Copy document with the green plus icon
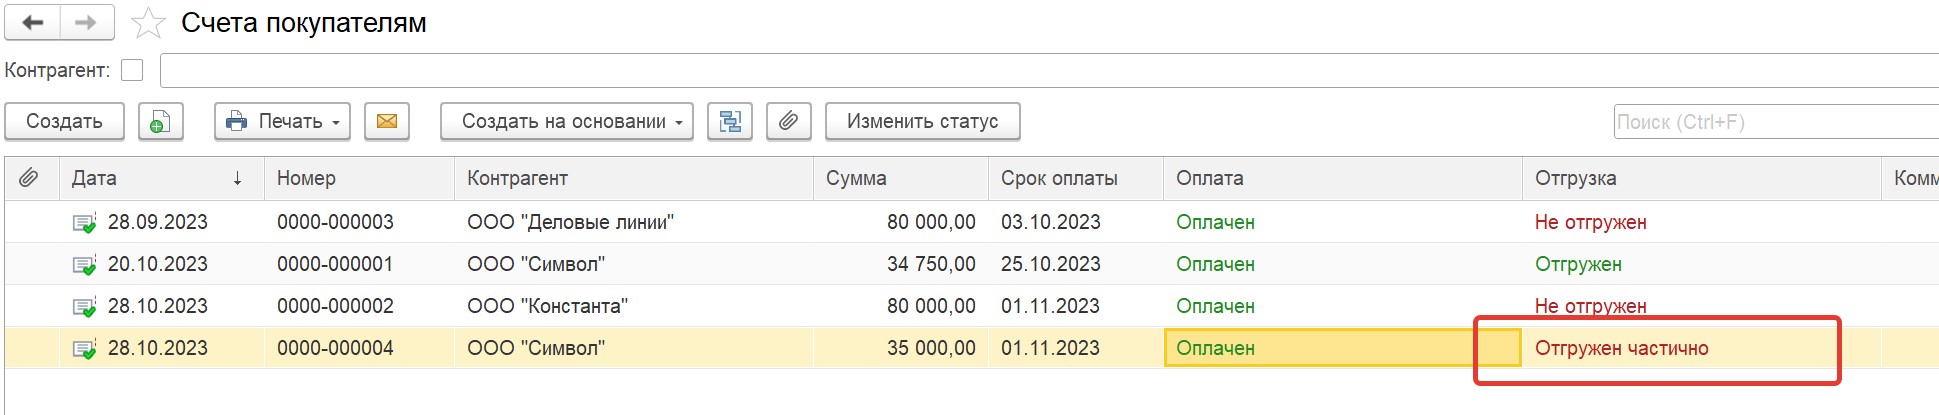This screenshot has width=1939, height=415. [160, 122]
